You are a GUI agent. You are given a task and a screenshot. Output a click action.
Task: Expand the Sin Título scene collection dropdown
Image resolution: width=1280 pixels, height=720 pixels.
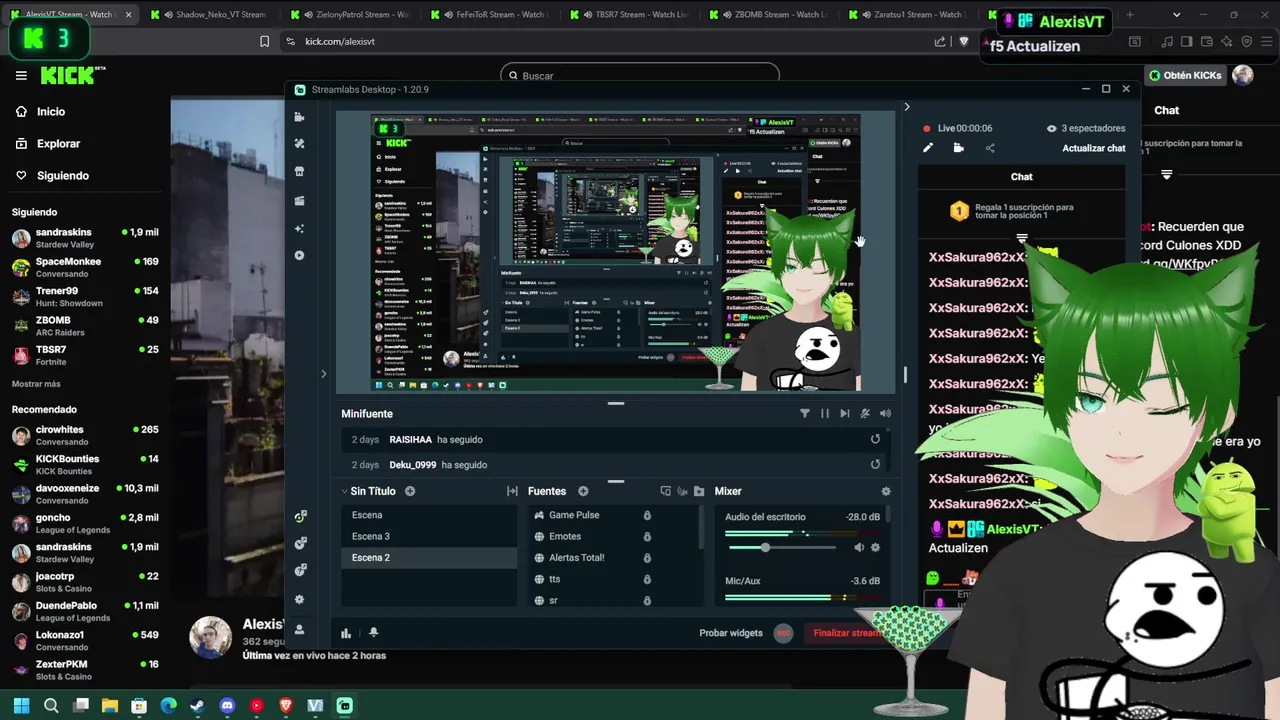coord(345,492)
